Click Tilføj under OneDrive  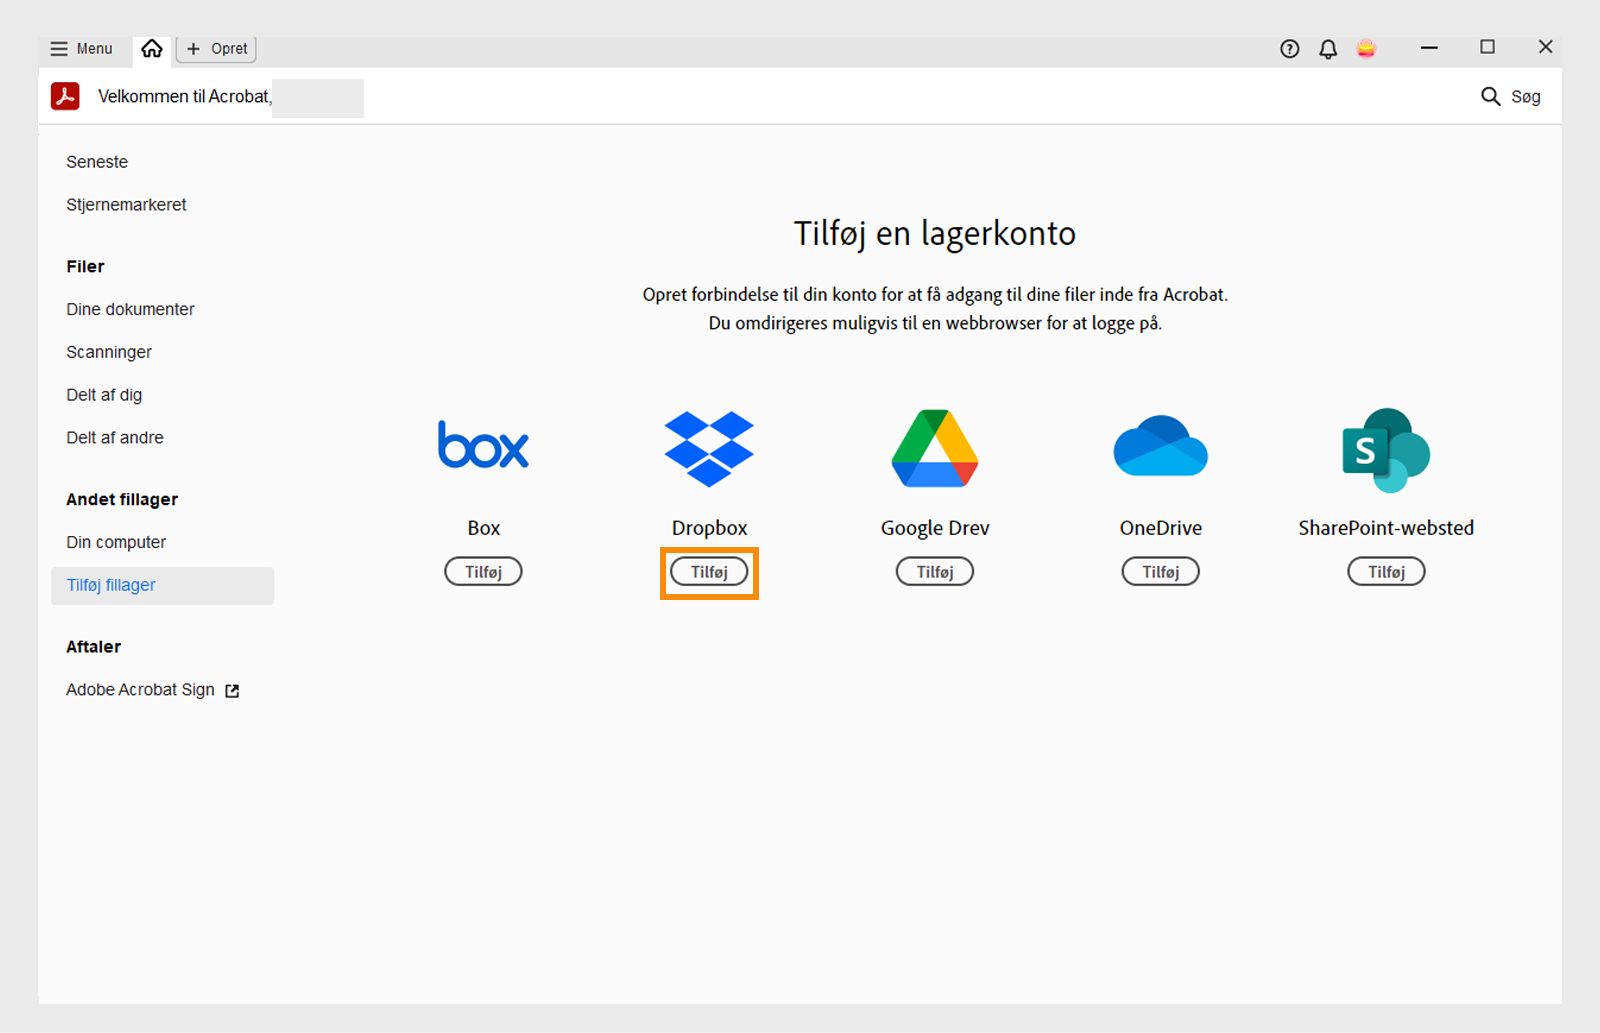coord(1159,571)
